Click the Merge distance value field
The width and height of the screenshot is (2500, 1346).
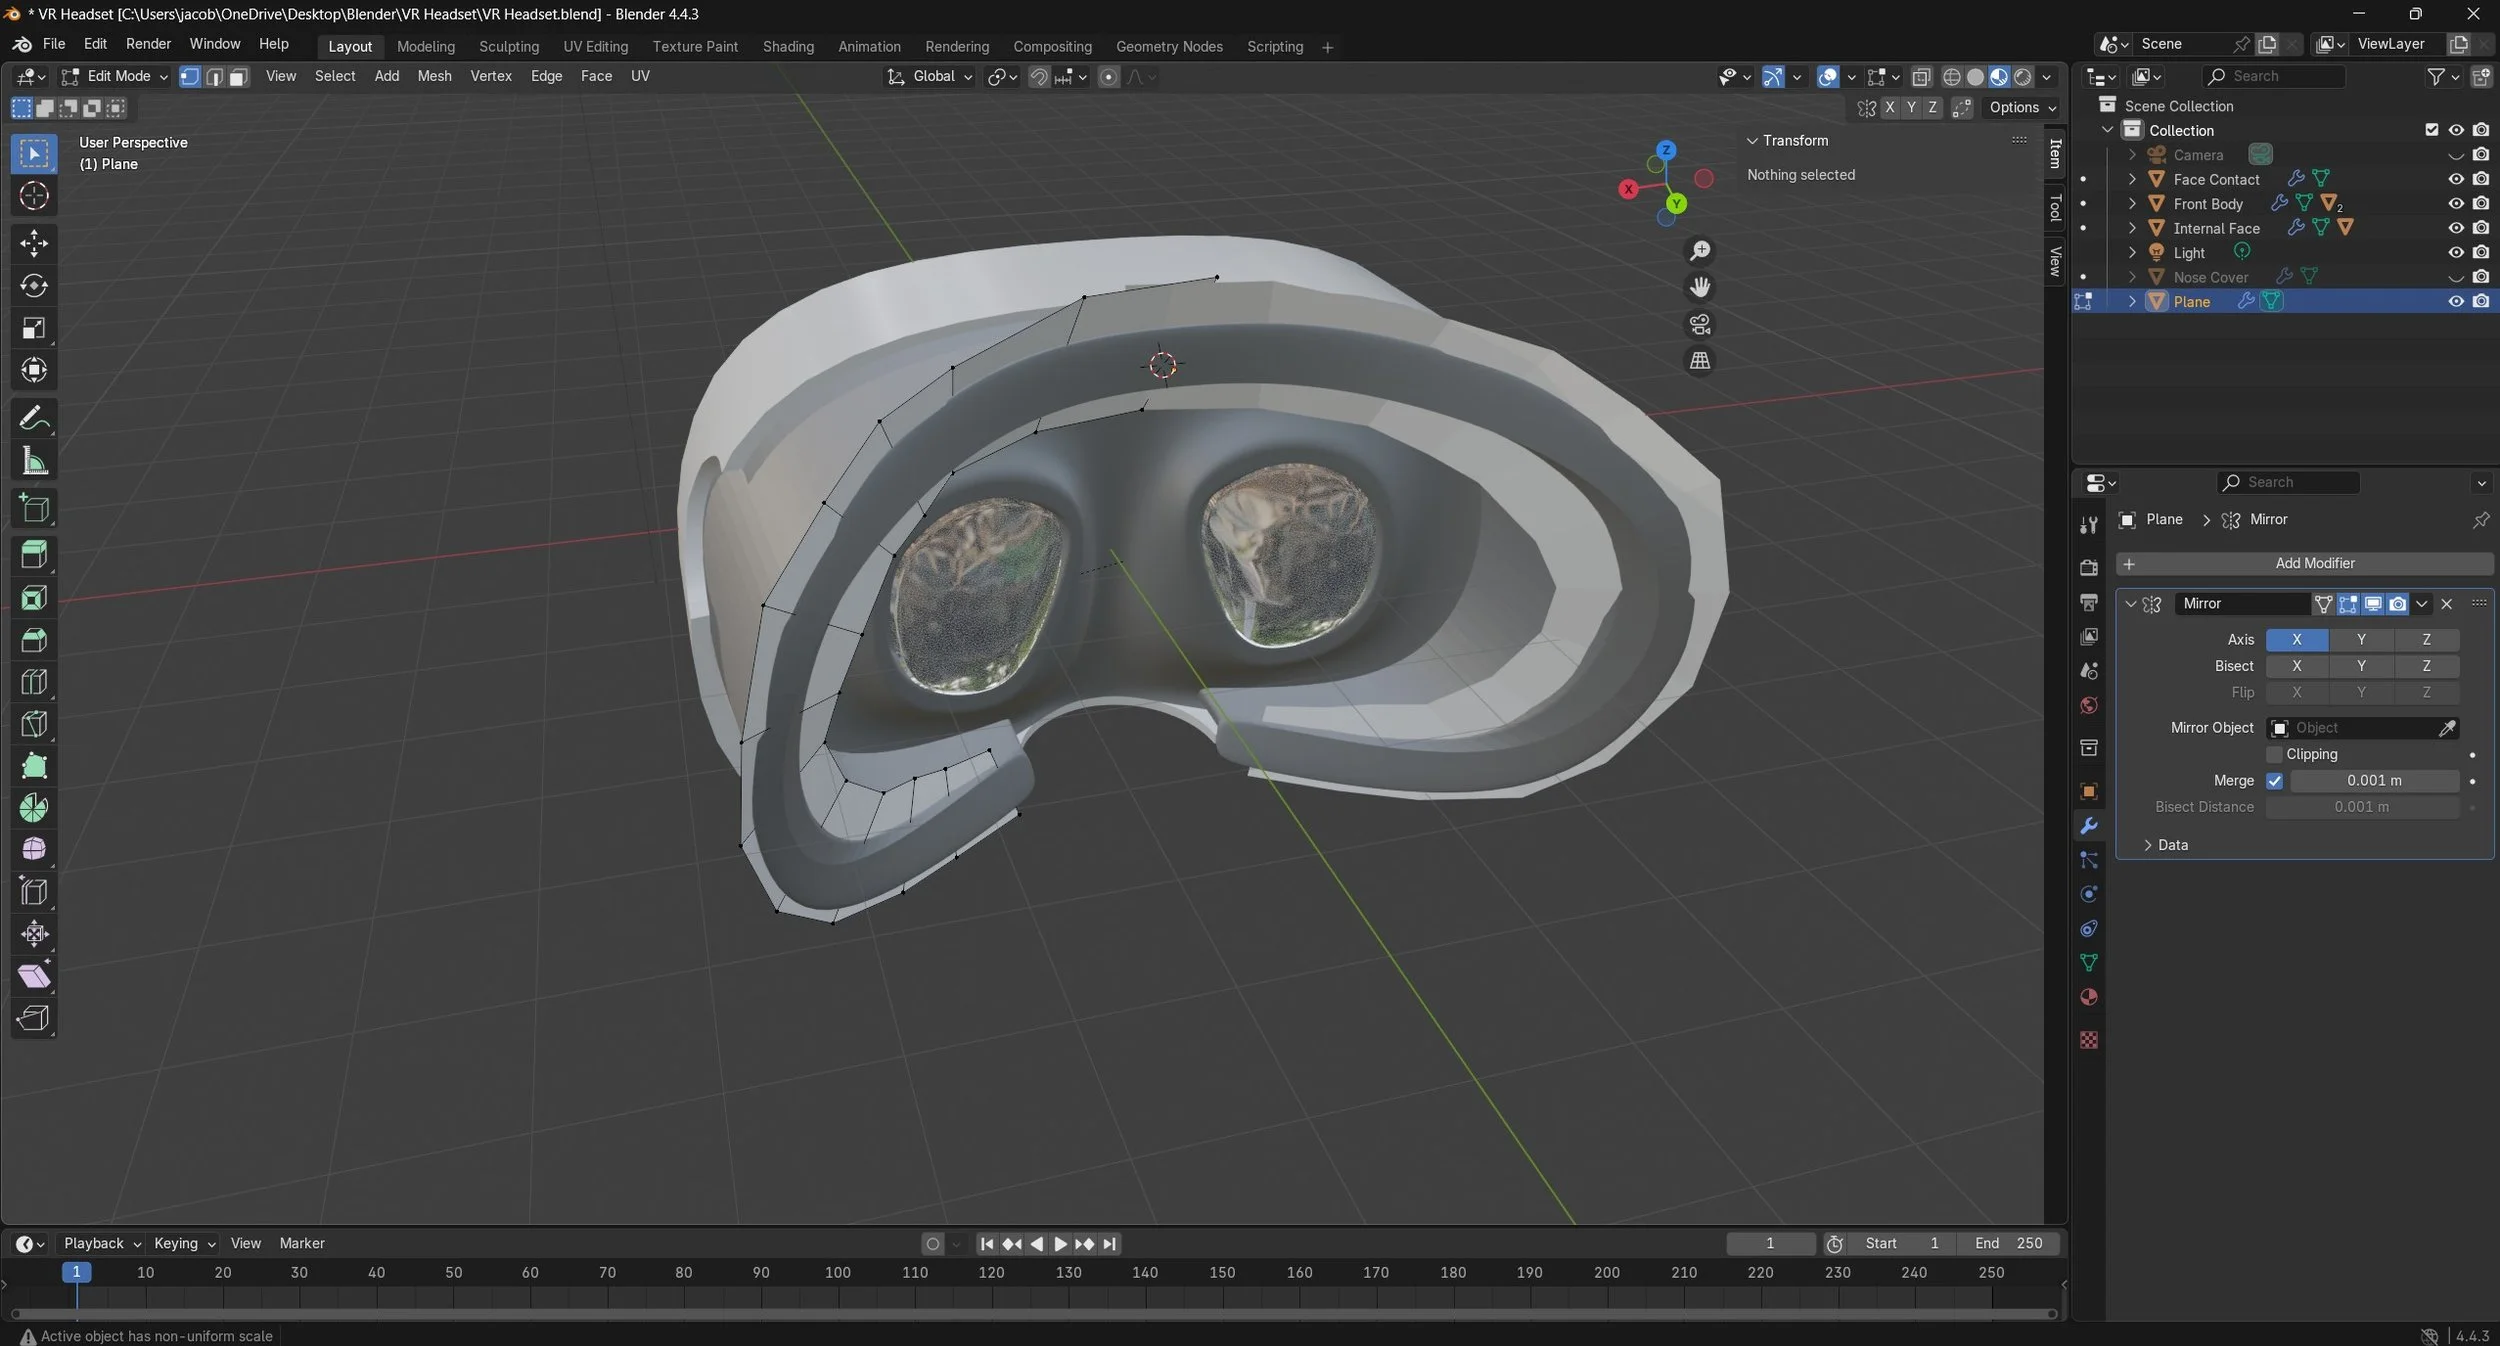click(x=2373, y=781)
